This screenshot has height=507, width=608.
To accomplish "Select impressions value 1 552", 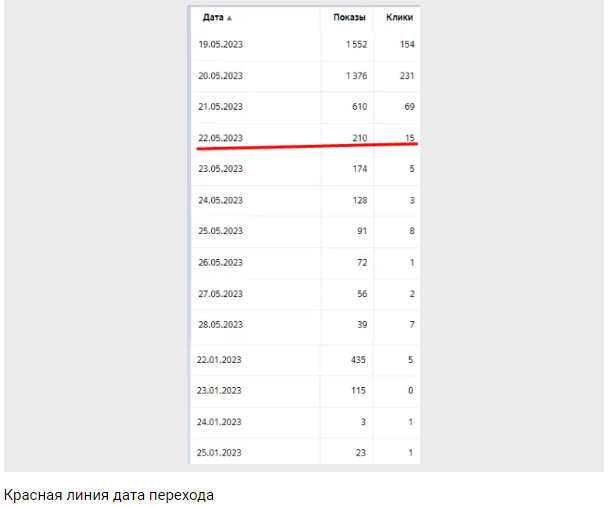I will pos(356,45).
